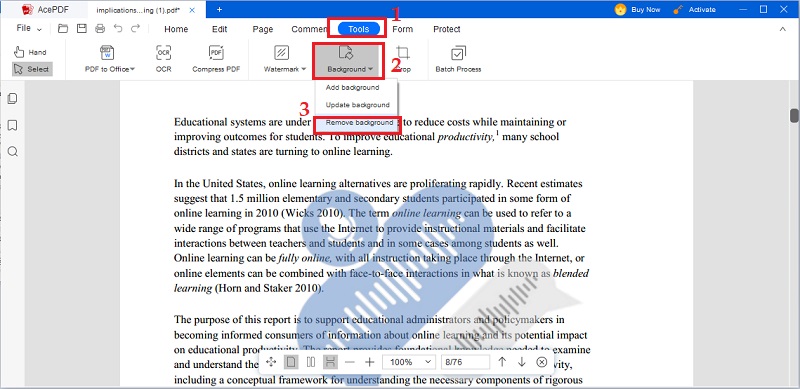Run the OCR tool
Screen dimensions: 800x389
tap(163, 59)
